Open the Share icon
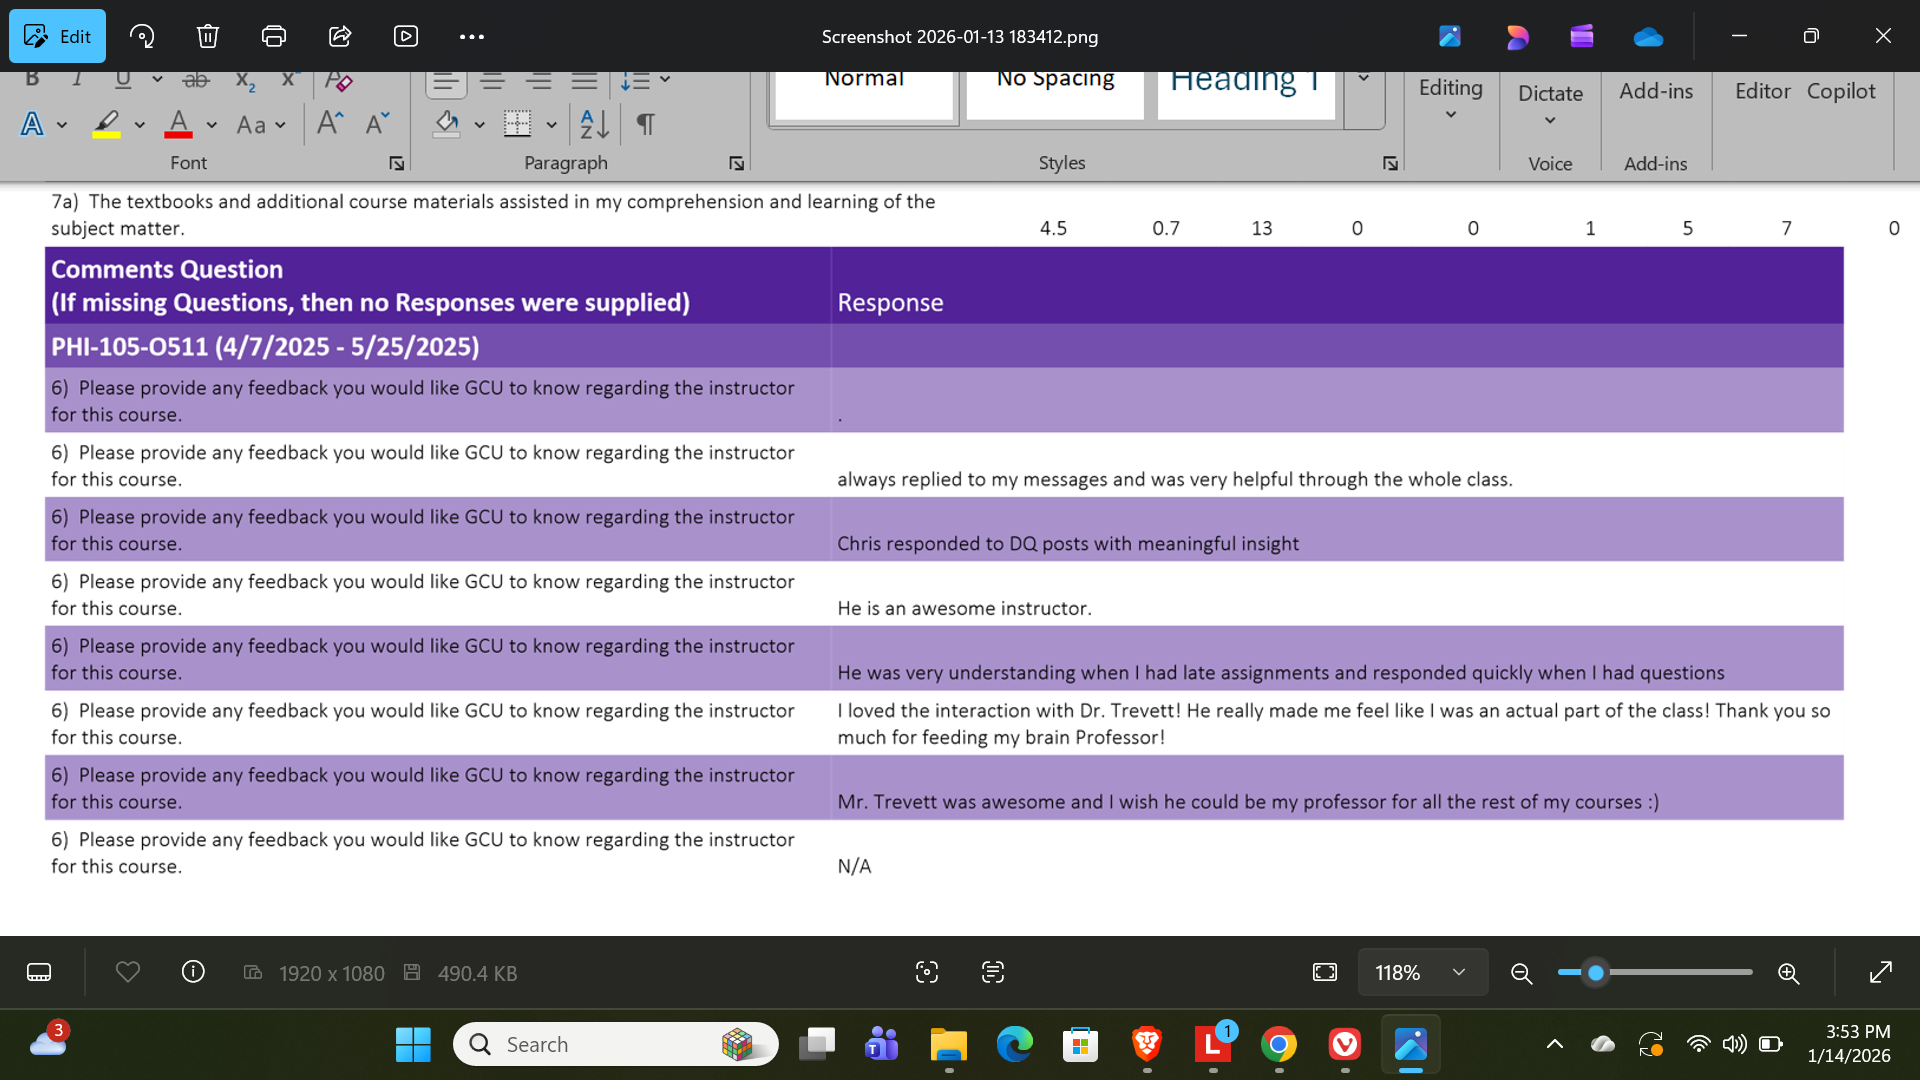 pyautogui.click(x=340, y=37)
